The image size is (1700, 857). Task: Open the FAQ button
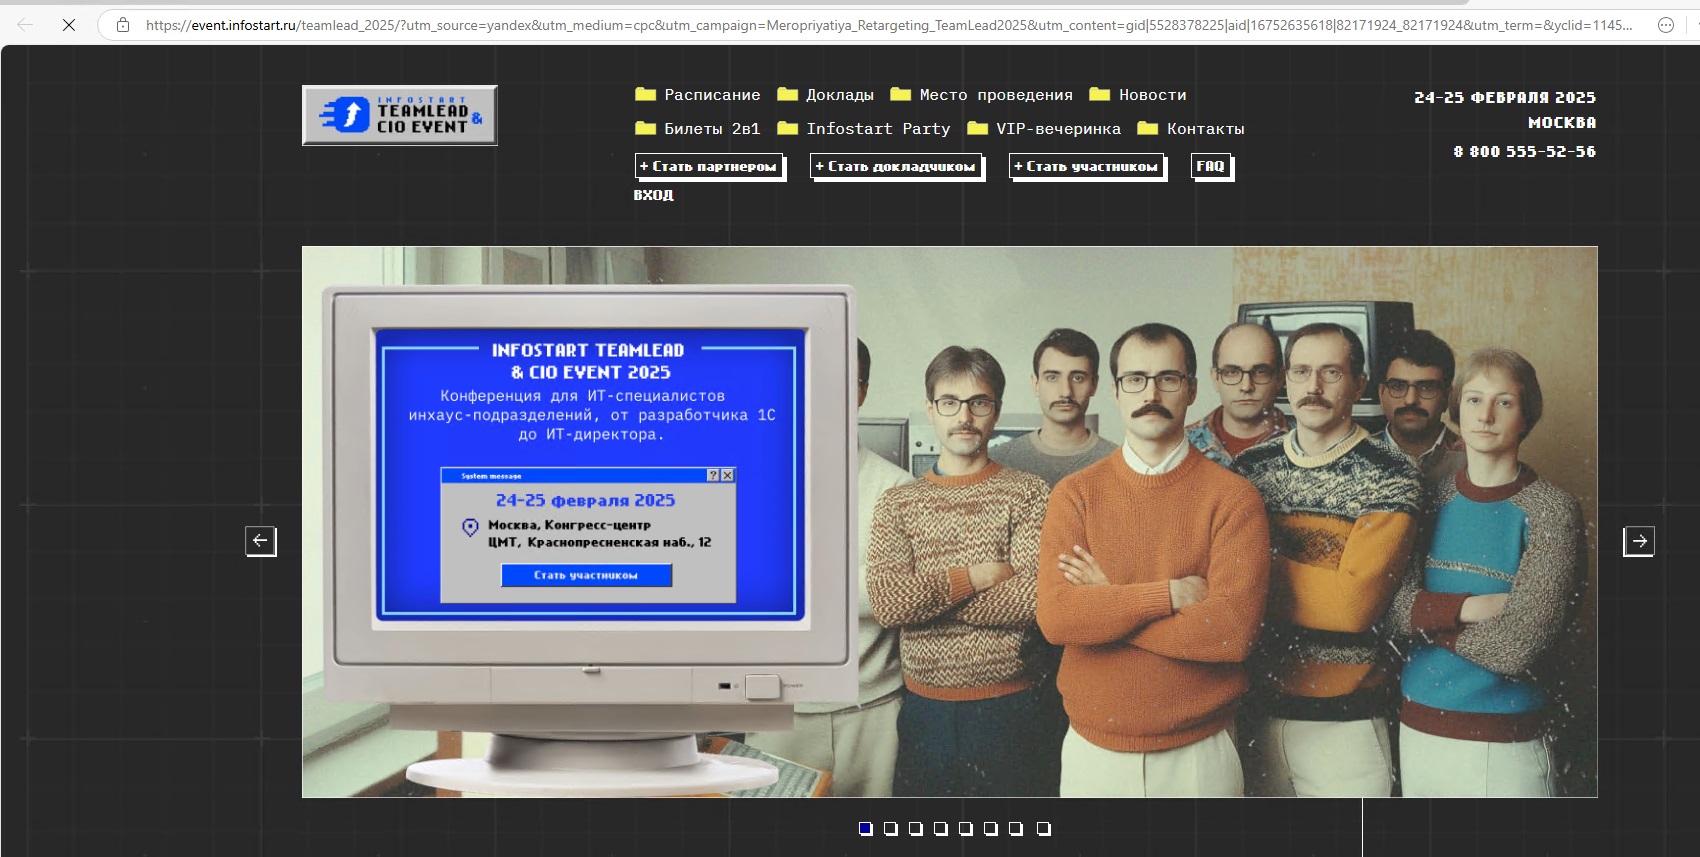1211,167
